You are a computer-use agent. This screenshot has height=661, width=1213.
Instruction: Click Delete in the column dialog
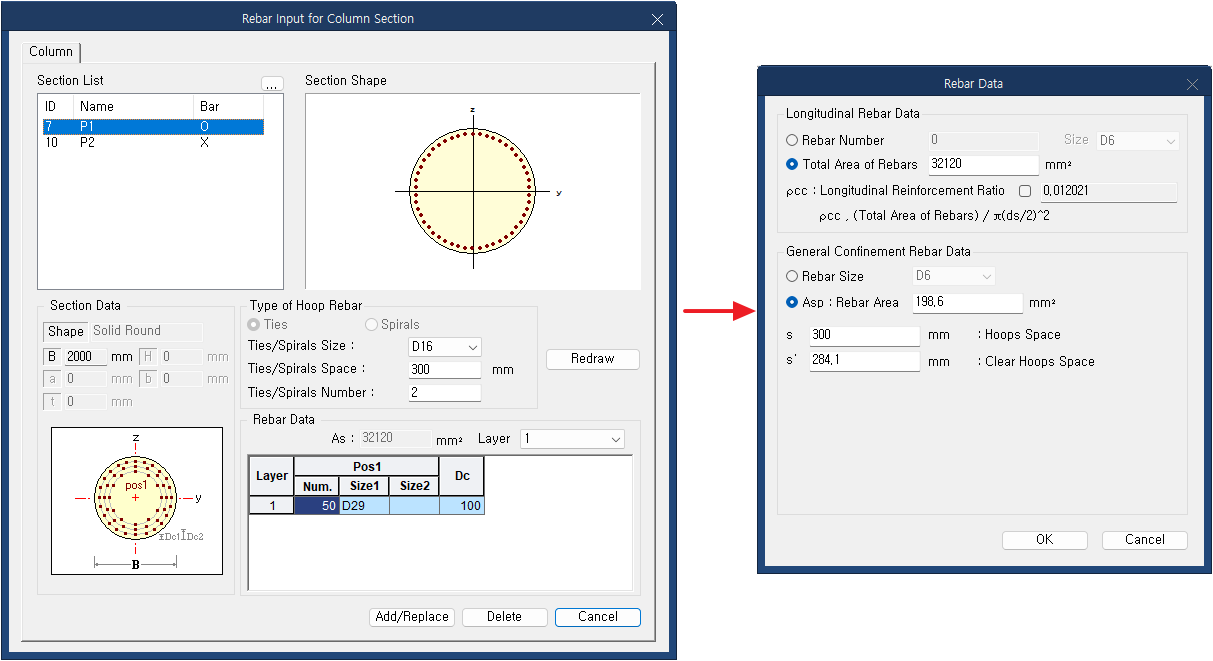(x=504, y=617)
